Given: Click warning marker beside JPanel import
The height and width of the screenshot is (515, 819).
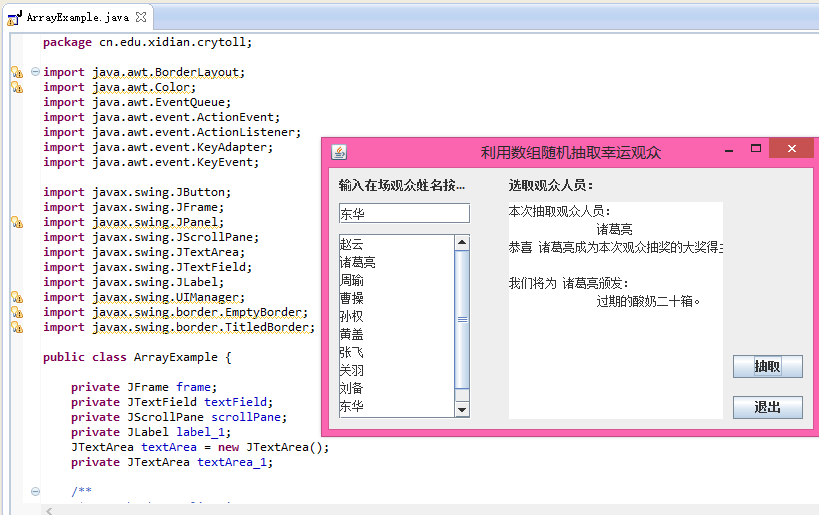Looking at the screenshot, I should pos(17,223).
